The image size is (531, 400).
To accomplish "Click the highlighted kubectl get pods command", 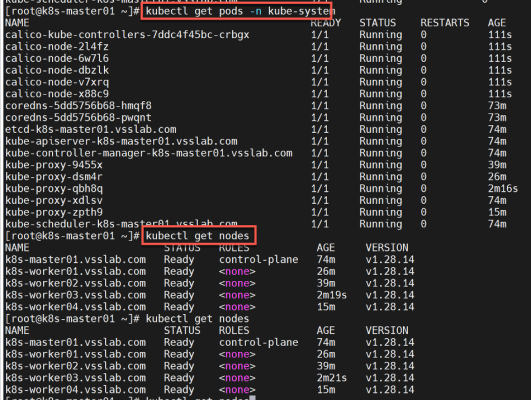I will click(x=237, y=11).
